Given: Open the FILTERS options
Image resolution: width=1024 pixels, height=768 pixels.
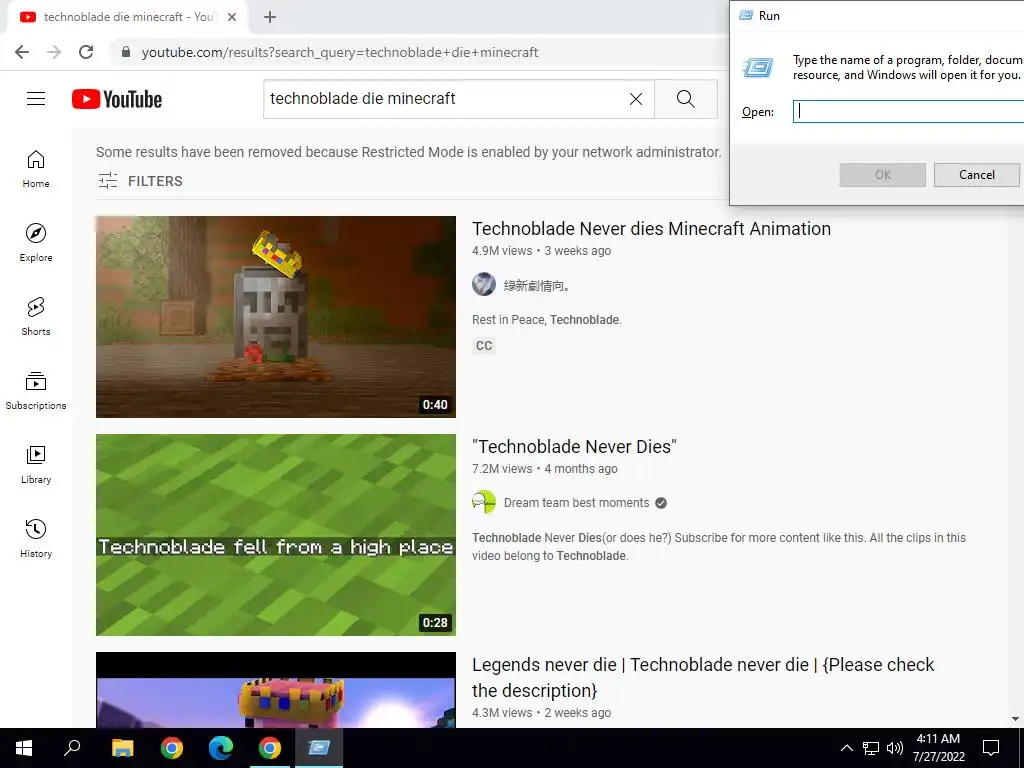Looking at the screenshot, I should (140, 181).
